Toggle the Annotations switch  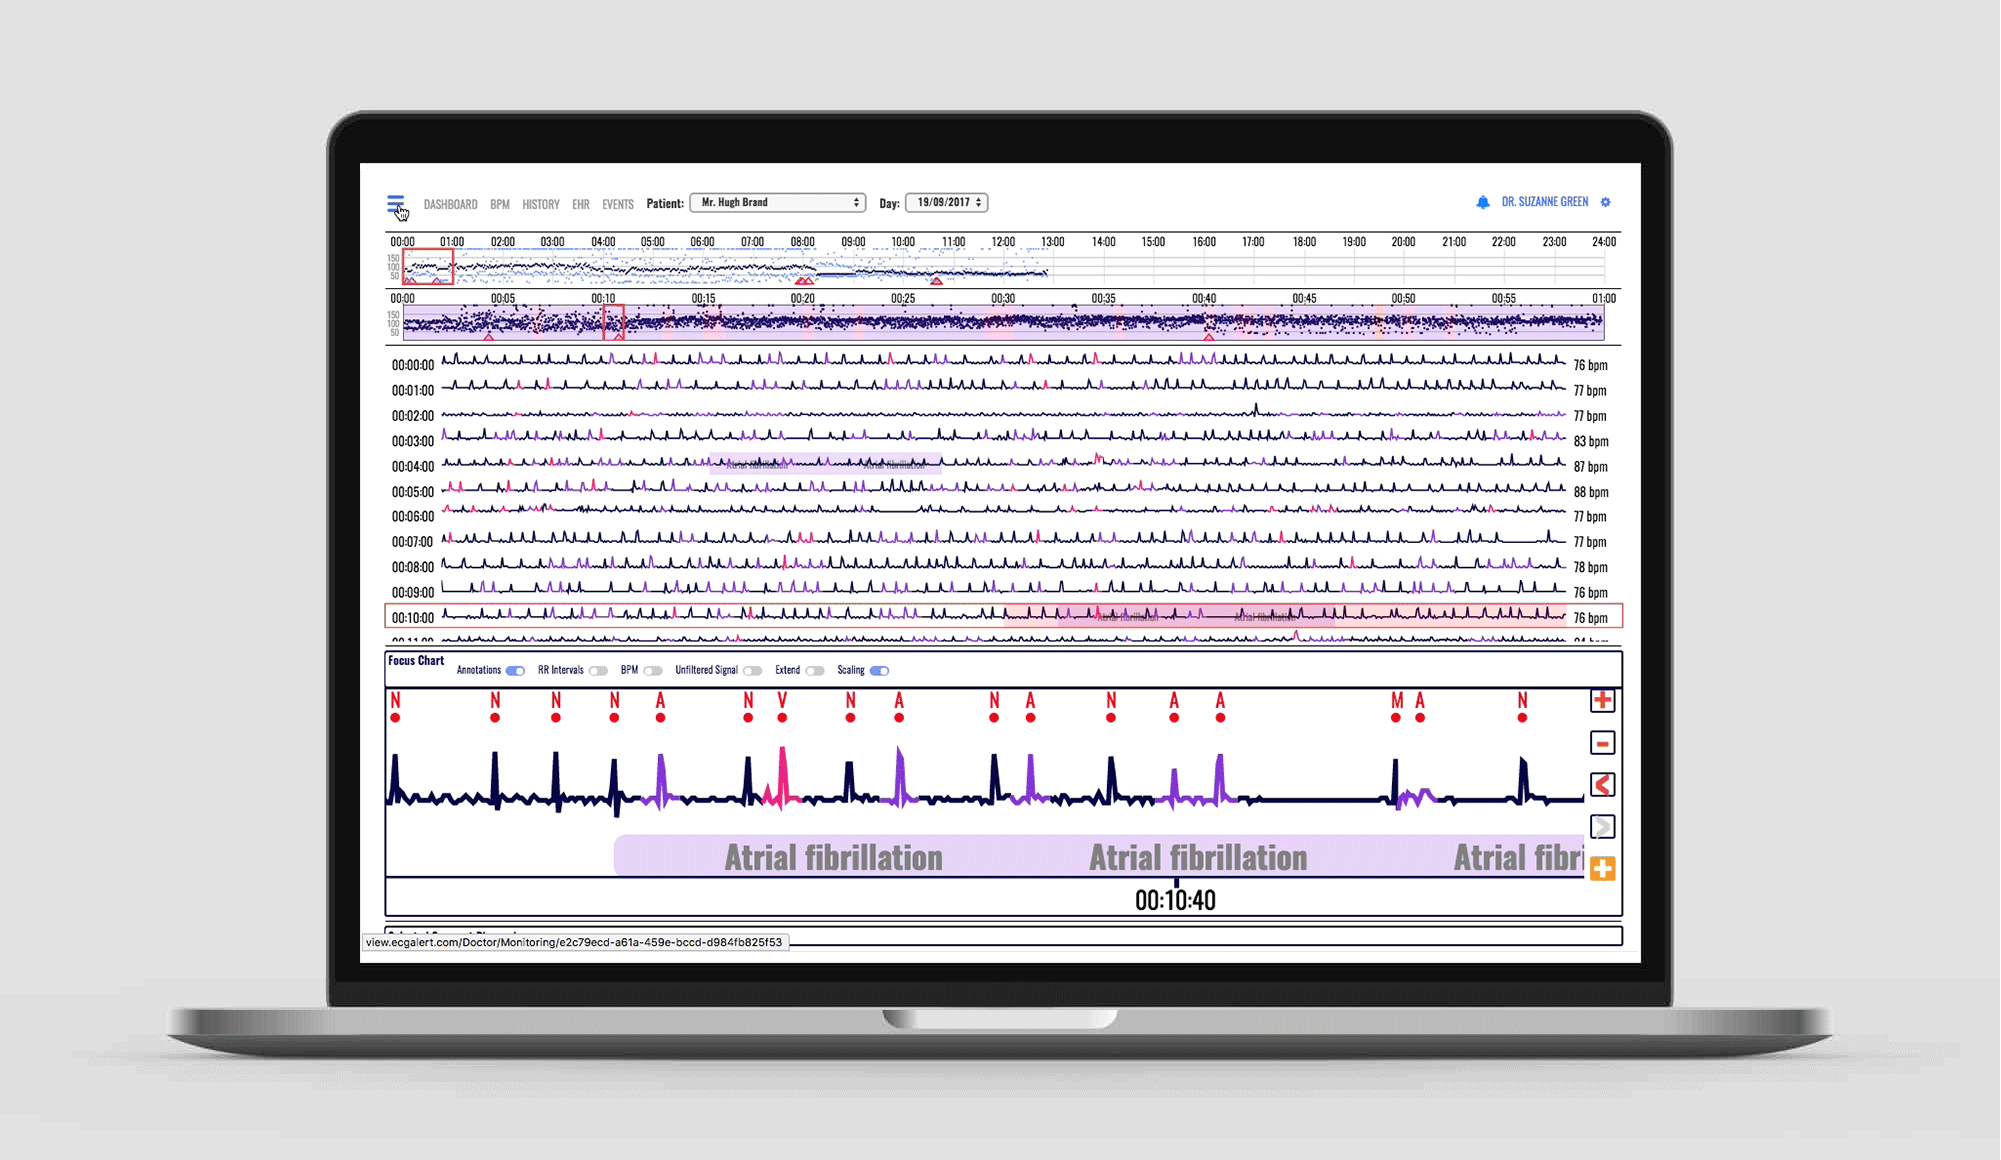point(515,671)
